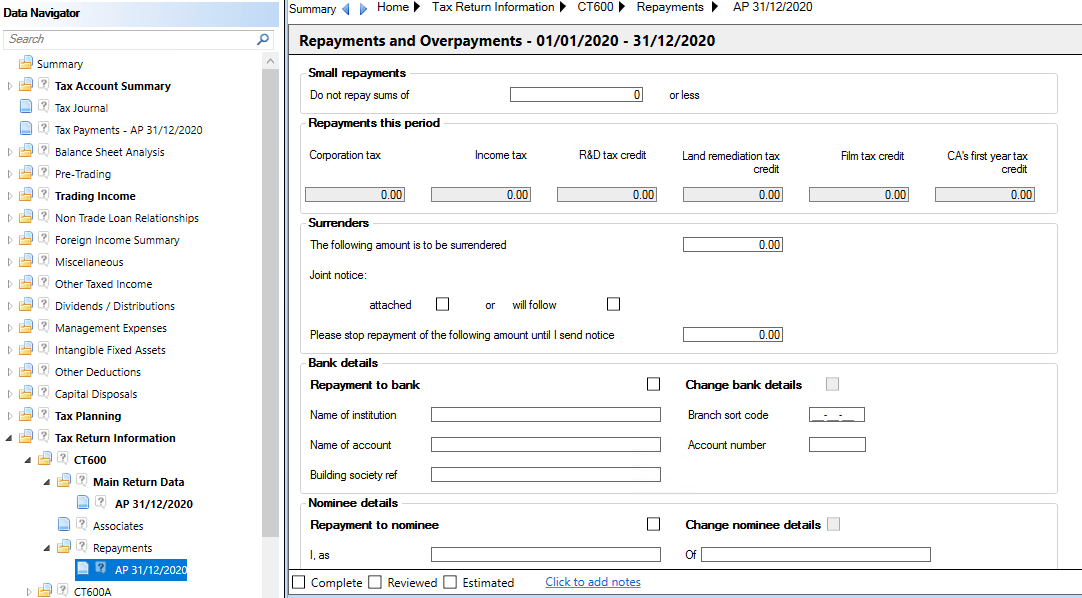Enable the Repayment to nominee checkbox

tap(653, 525)
